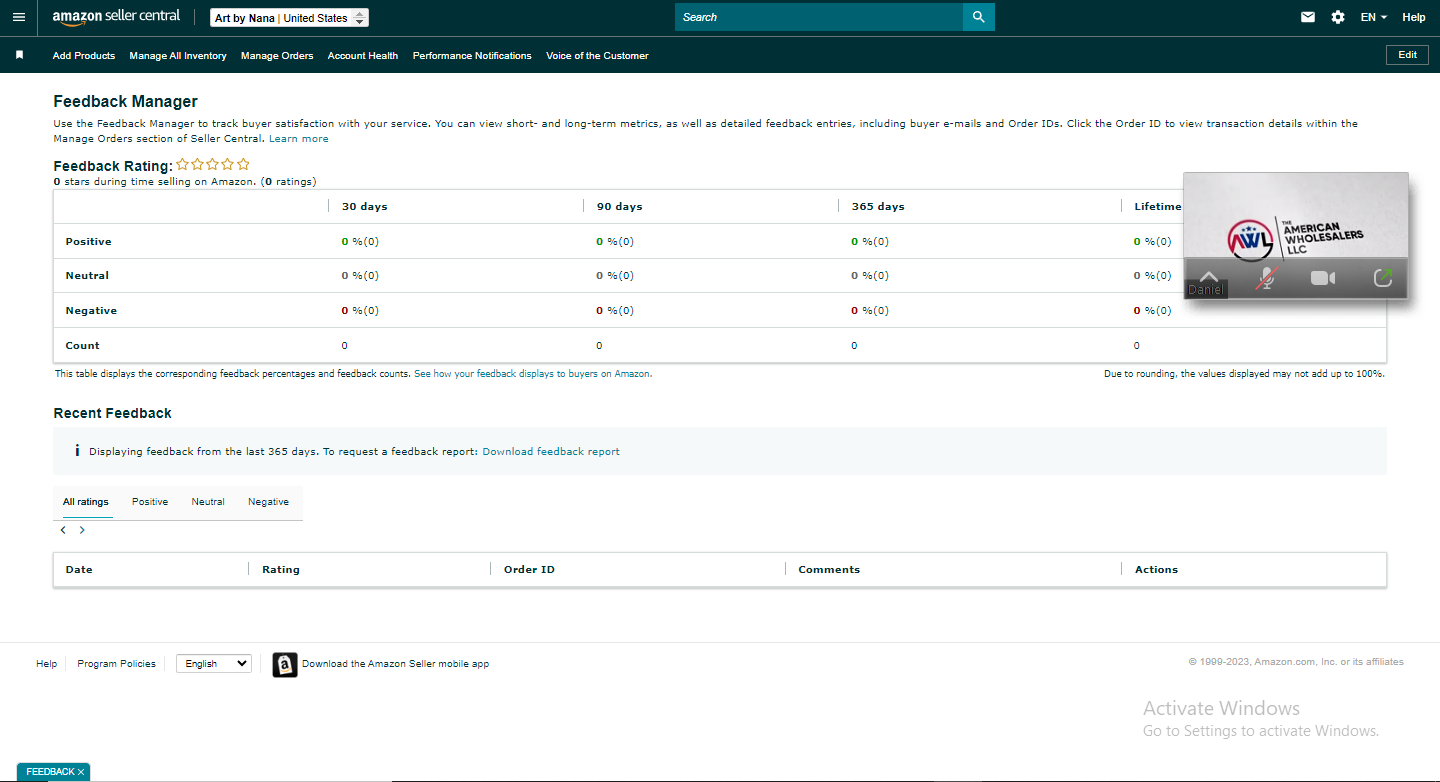Go to next page arrow
Viewport: 1440px width, 782px height.
pyautogui.click(x=82, y=530)
